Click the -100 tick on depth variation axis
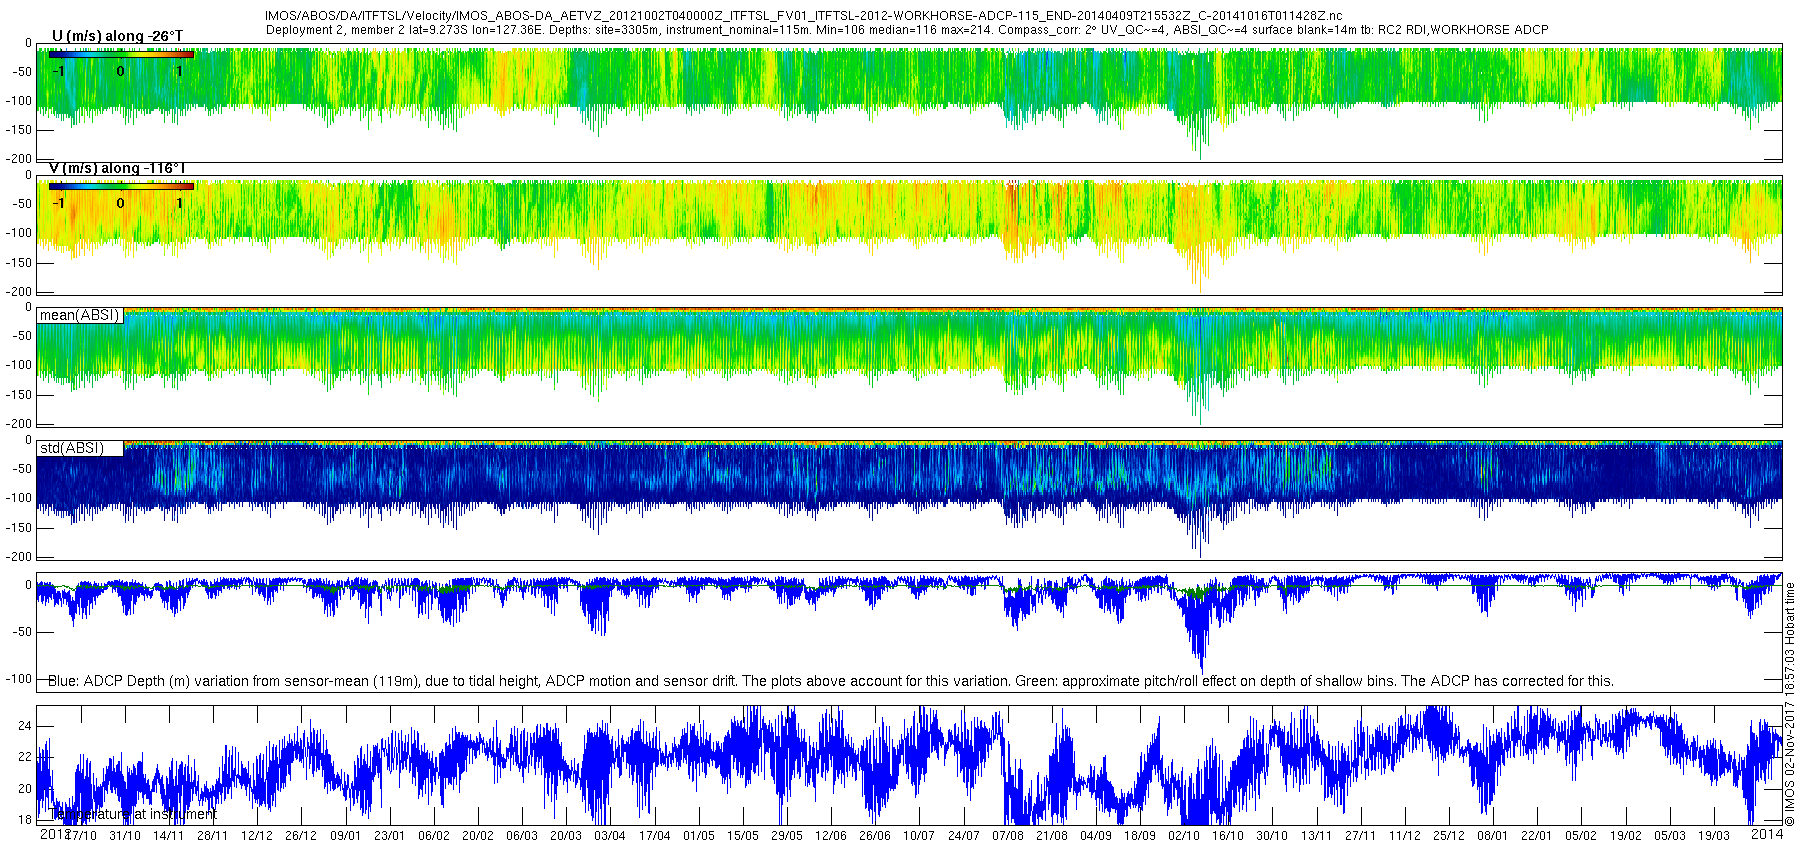Image resolution: width=1800 pixels, height=850 pixels. coord(18,679)
